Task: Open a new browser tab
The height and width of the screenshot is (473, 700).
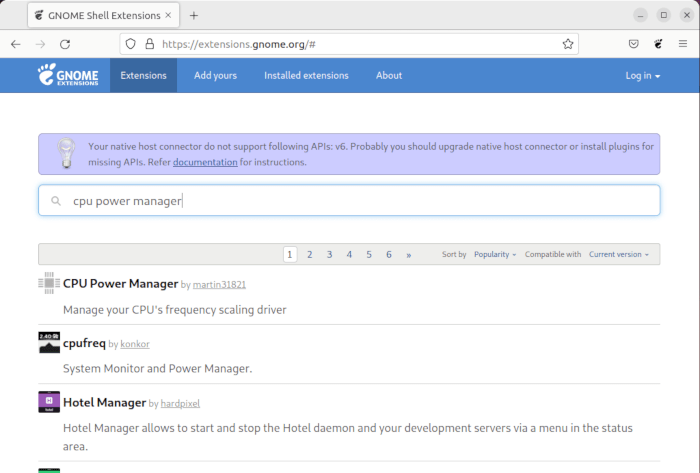Action: tap(193, 16)
